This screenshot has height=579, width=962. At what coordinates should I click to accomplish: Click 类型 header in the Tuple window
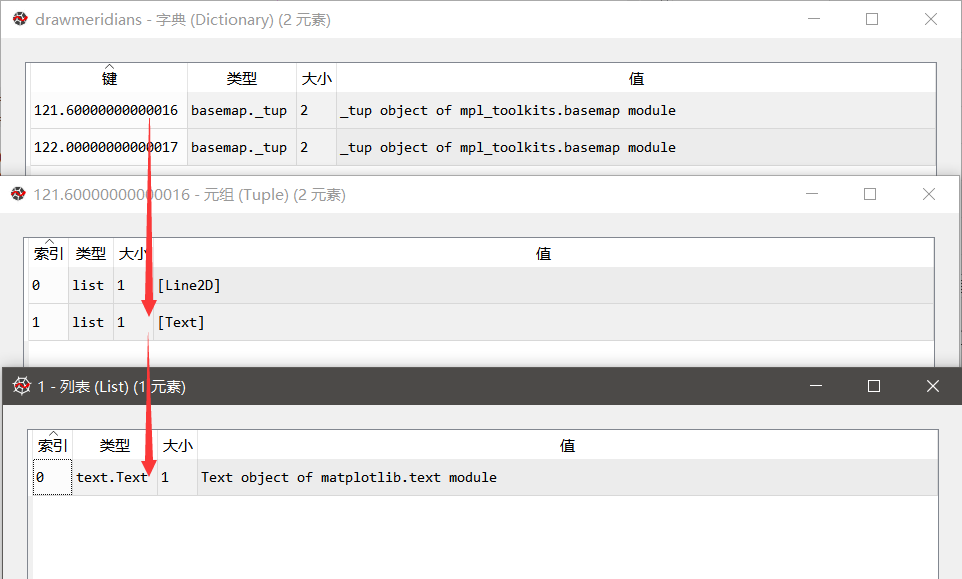pos(91,253)
